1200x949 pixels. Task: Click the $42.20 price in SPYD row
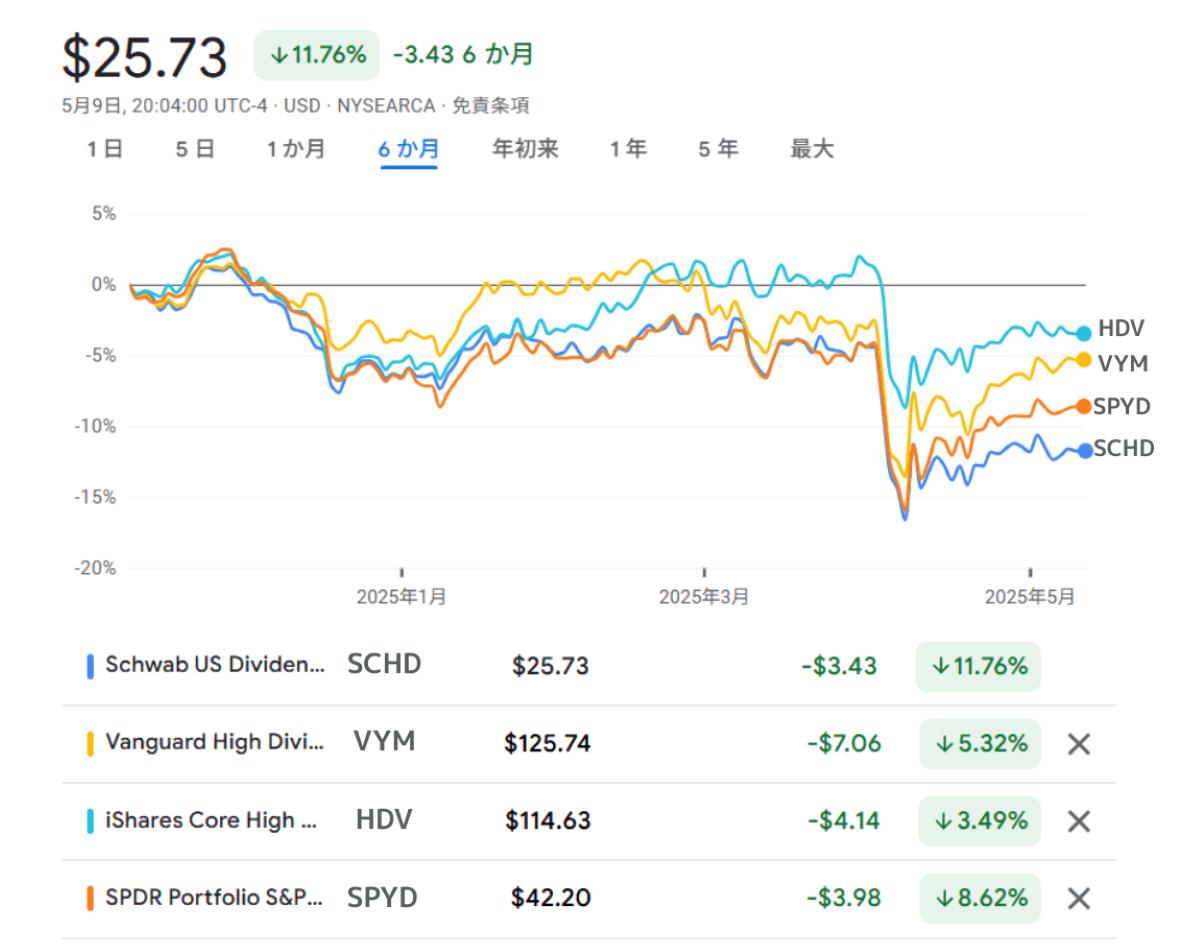pyautogui.click(x=550, y=898)
